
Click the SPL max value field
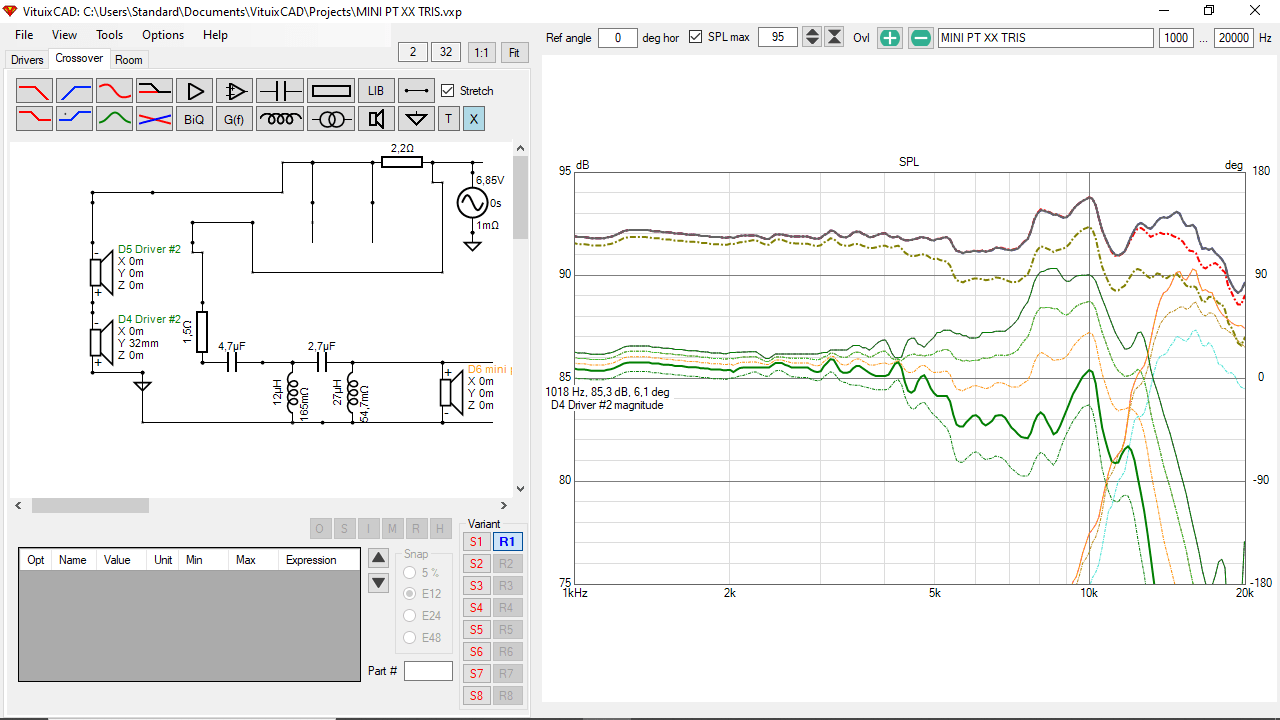click(778, 37)
